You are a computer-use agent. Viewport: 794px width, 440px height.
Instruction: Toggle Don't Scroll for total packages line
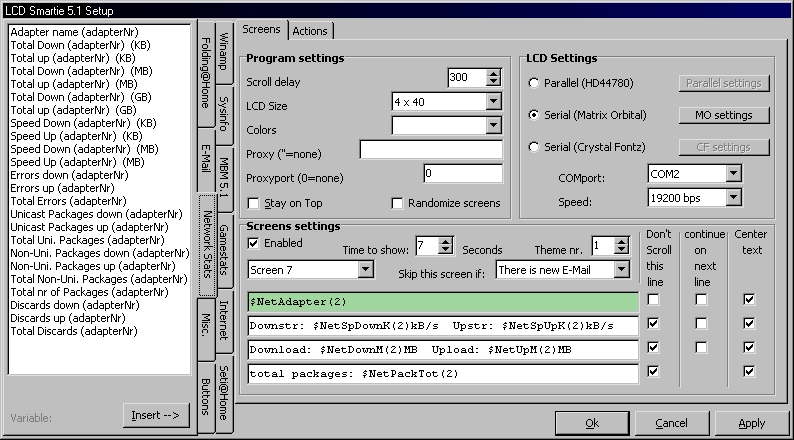[x=654, y=372]
